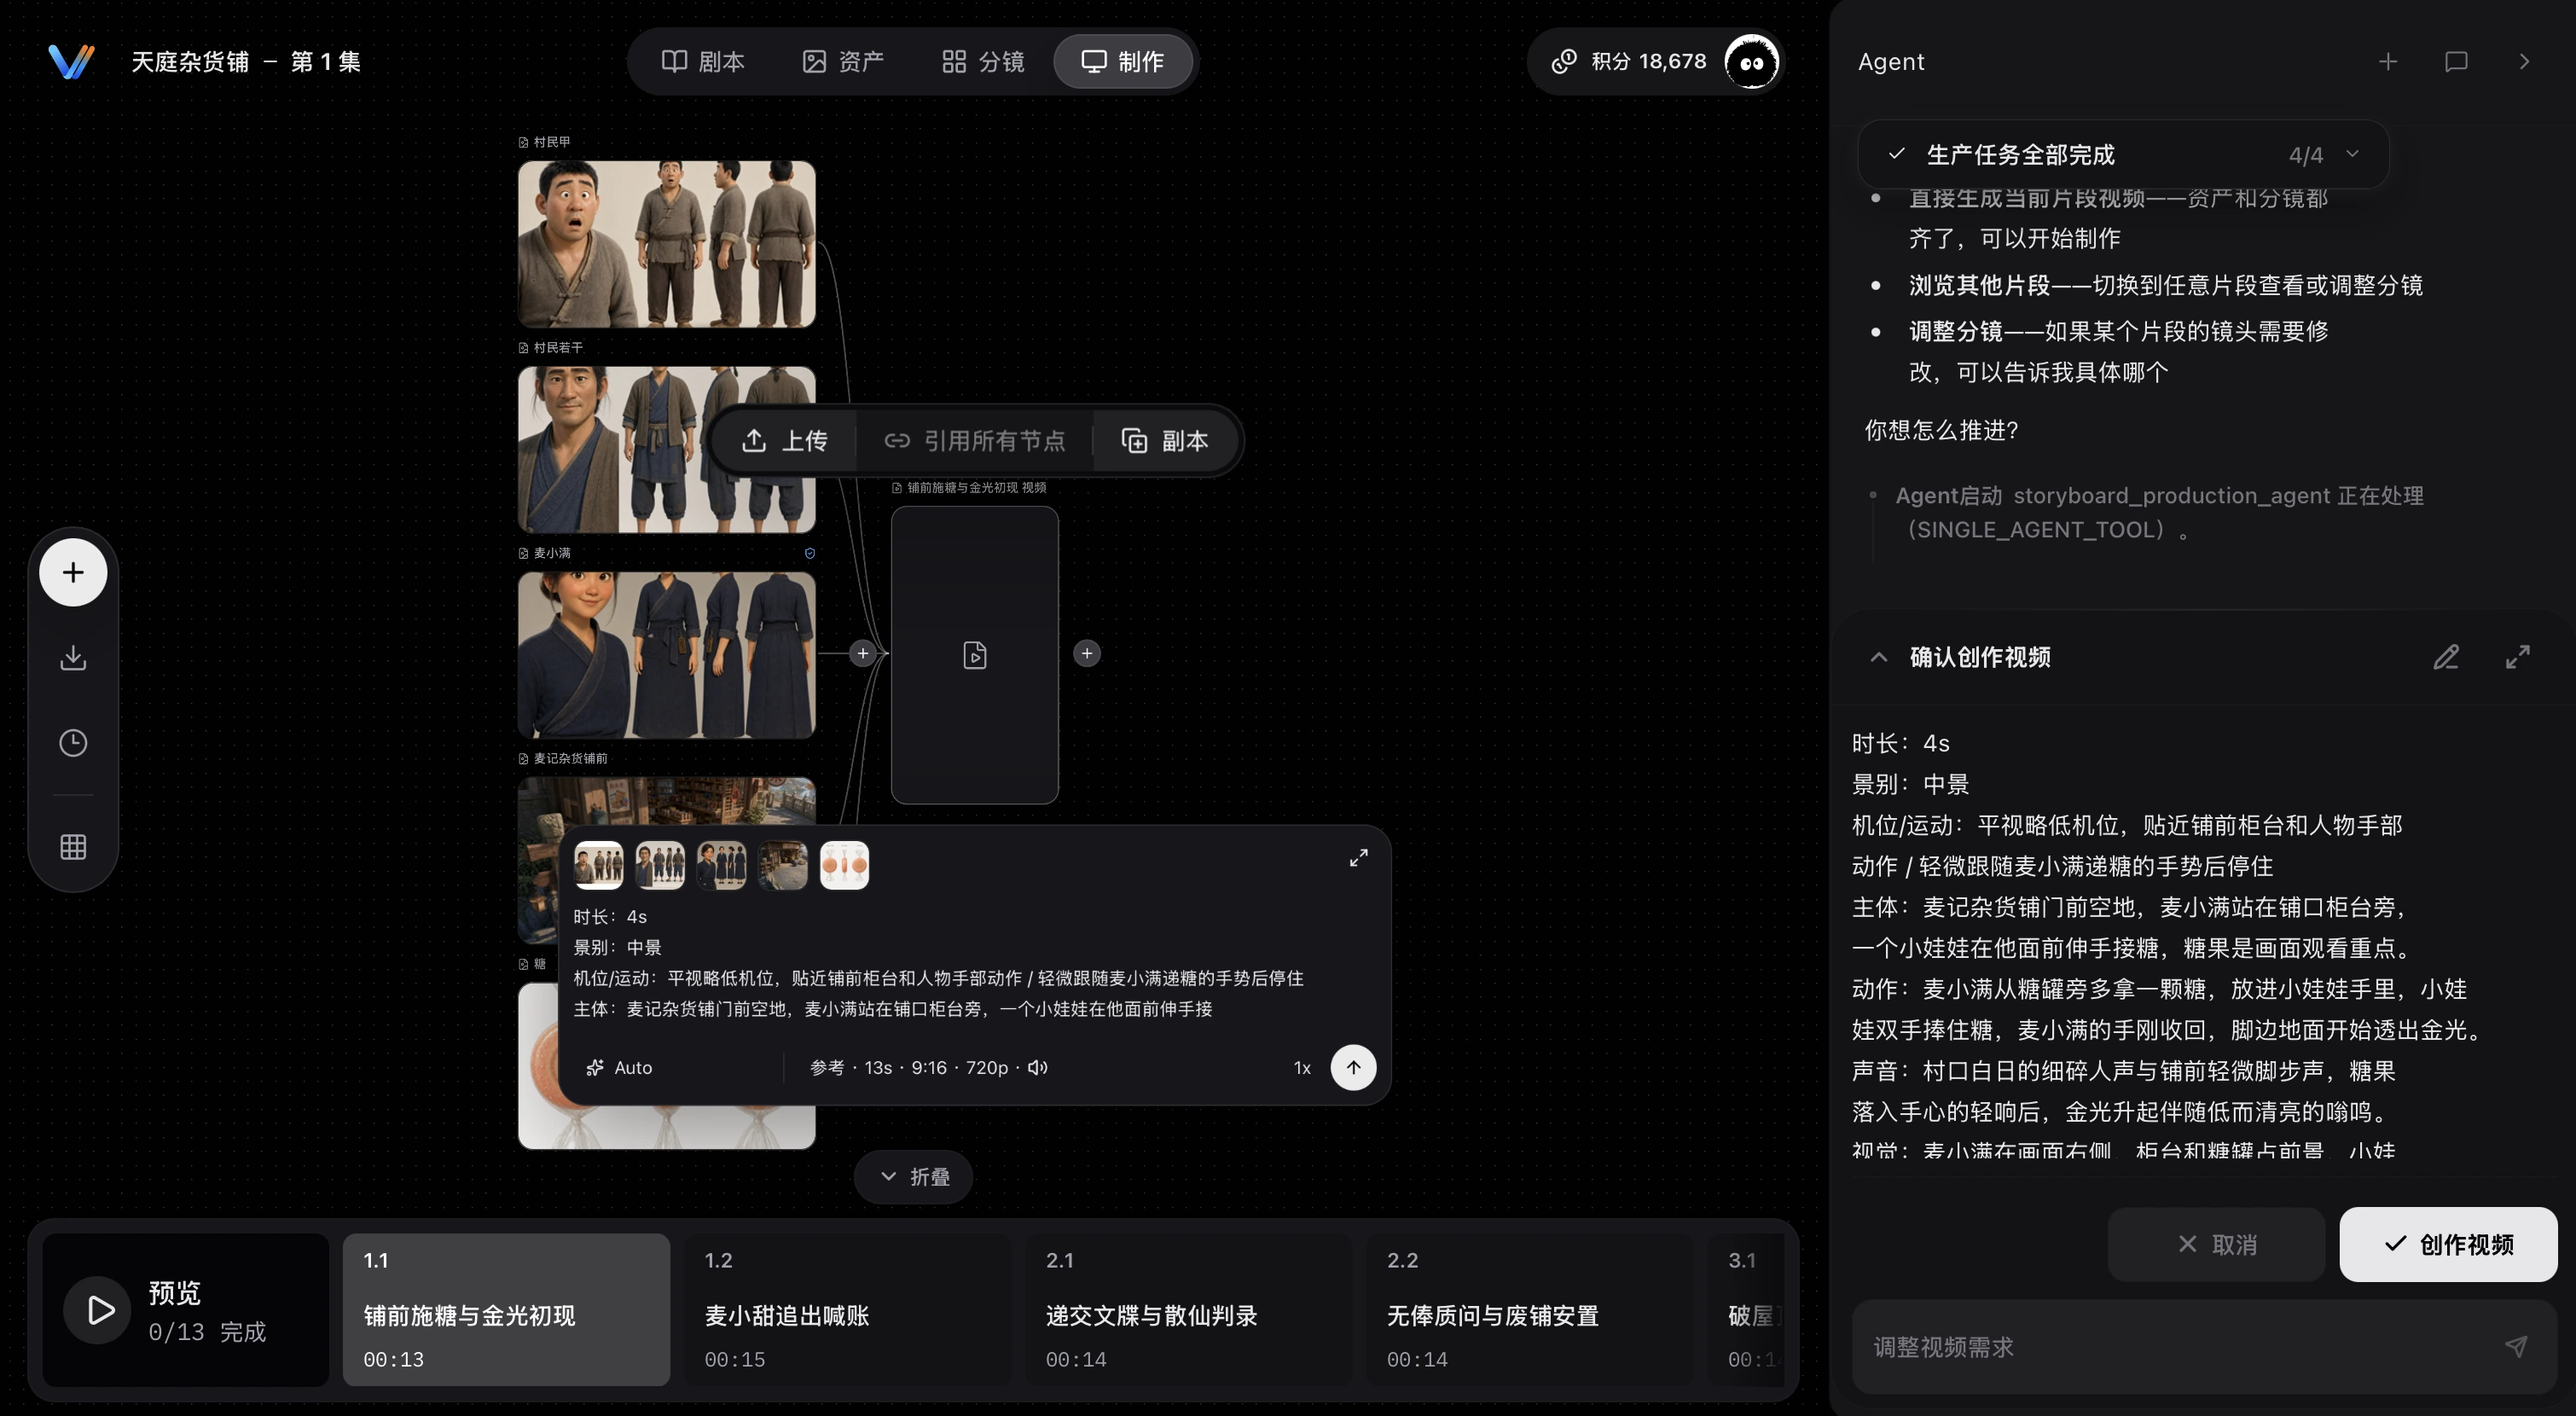Image resolution: width=2576 pixels, height=1416 pixels.
Task: Collapse the Agent panel with right chevron
Action: click(x=2524, y=61)
